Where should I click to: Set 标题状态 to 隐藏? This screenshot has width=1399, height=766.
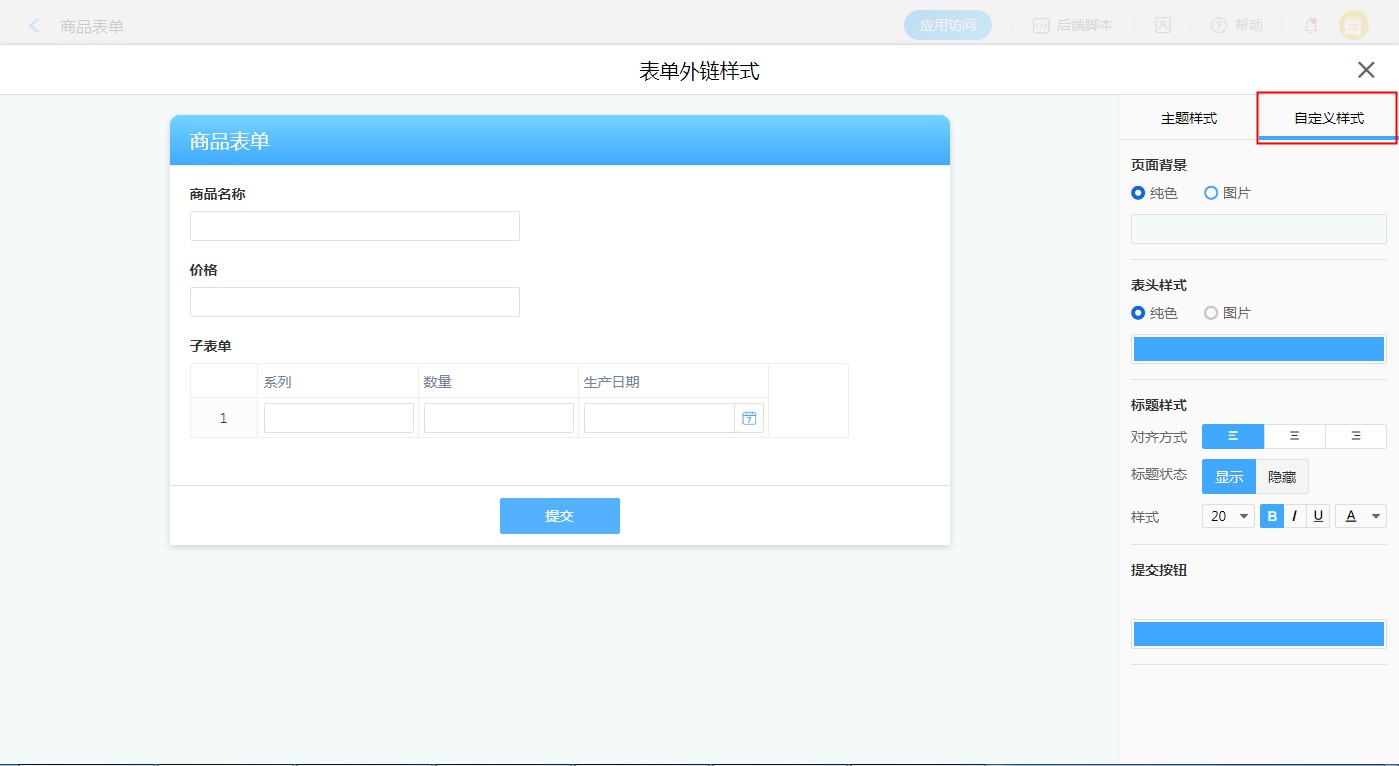click(x=1281, y=477)
